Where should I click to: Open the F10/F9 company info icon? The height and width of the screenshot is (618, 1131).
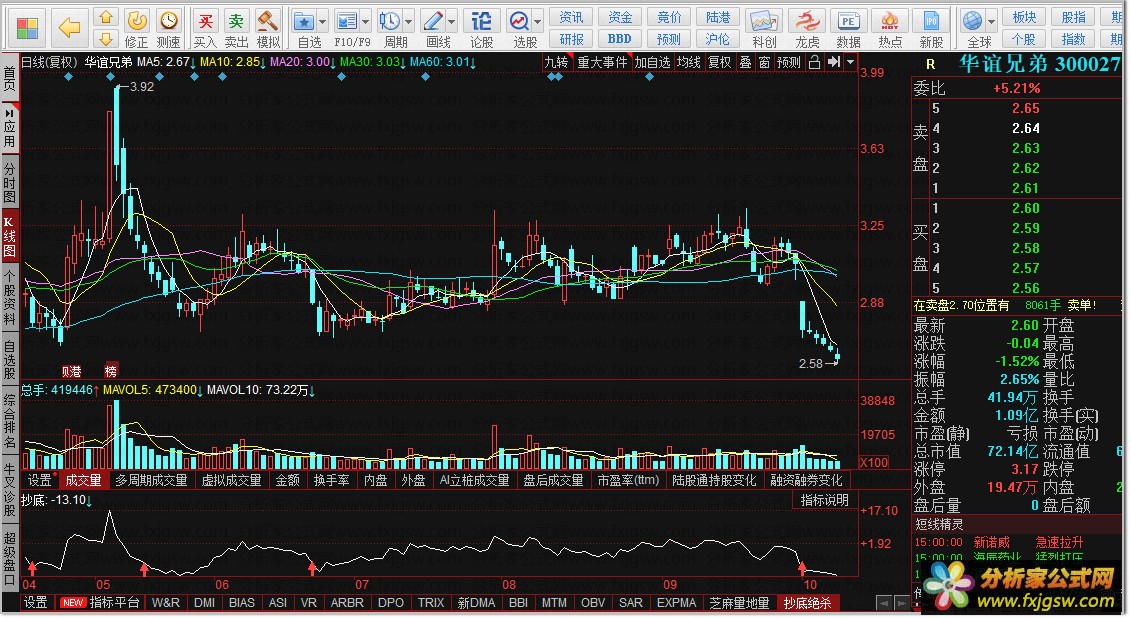click(x=347, y=21)
